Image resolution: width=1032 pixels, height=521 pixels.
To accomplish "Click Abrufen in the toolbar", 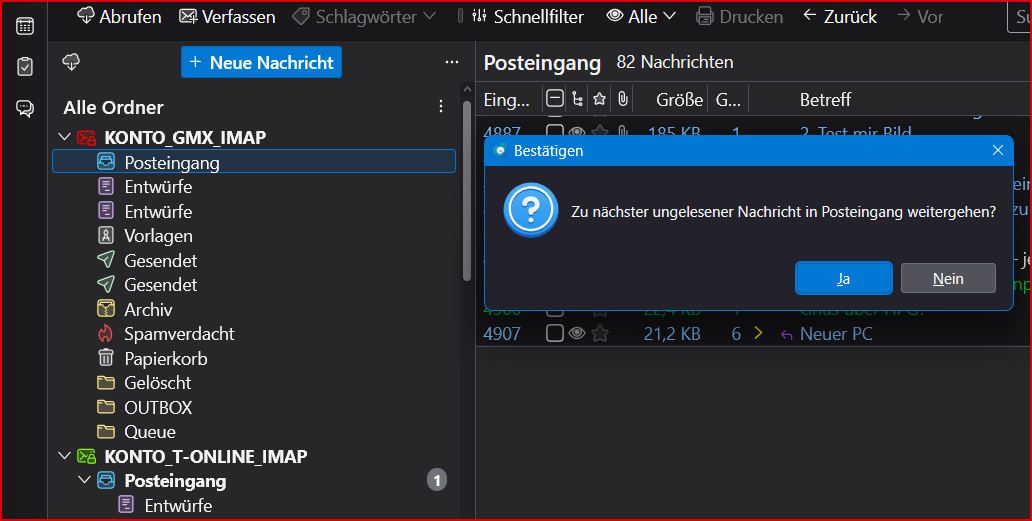I will coord(119,16).
